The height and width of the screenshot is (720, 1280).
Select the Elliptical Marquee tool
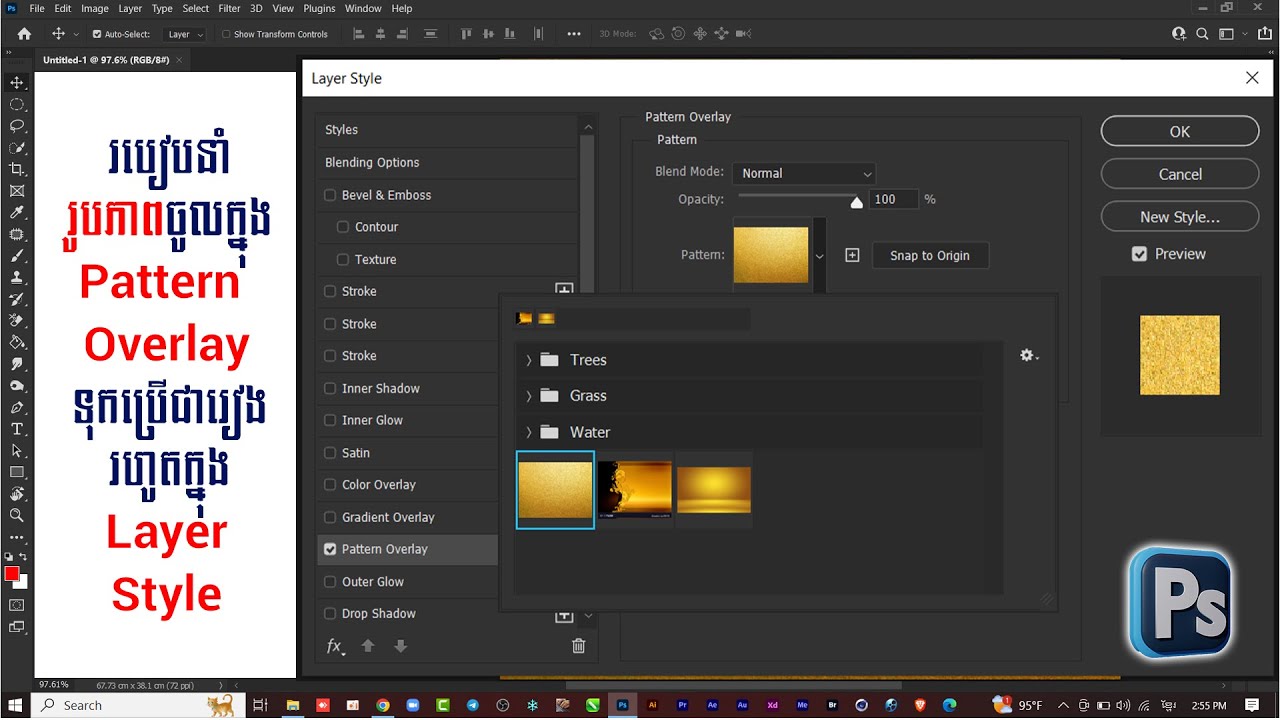[x=17, y=104]
